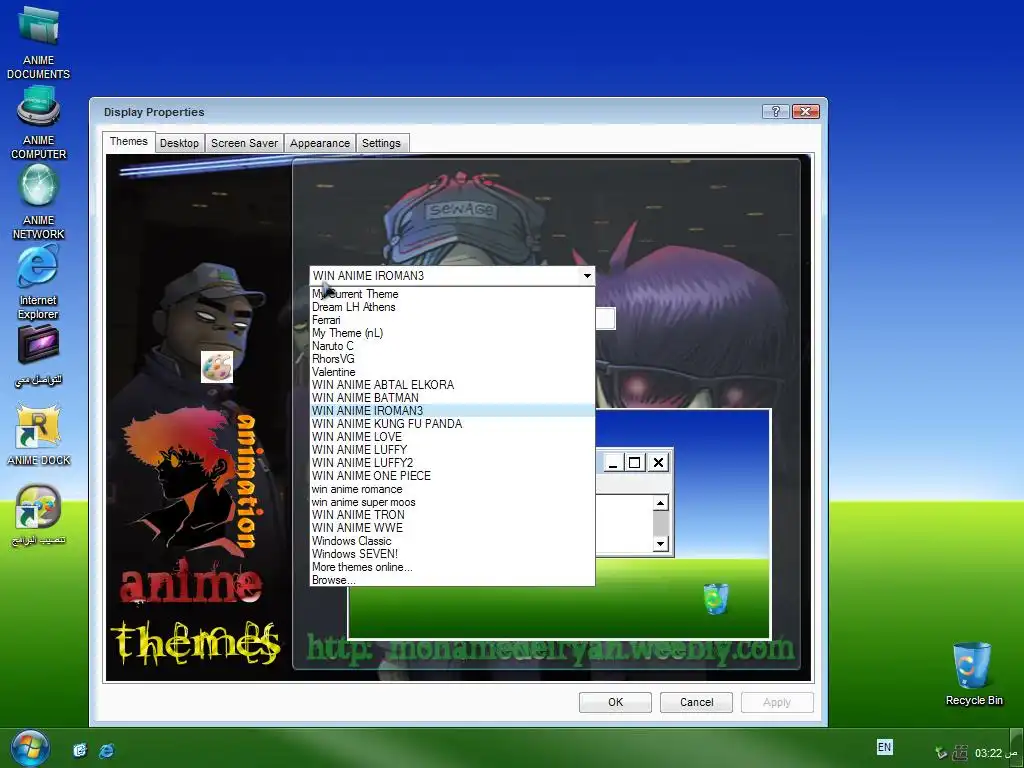Choose the Windows SEVEN! theme
Viewport: 1024px width, 768px height.
452,554
